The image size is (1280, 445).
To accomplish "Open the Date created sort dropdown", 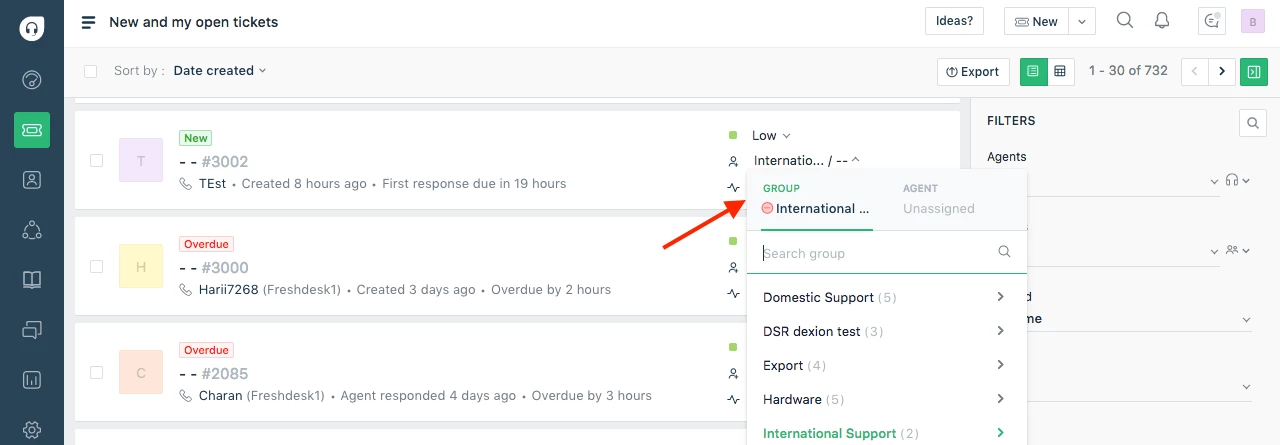I will (x=220, y=71).
